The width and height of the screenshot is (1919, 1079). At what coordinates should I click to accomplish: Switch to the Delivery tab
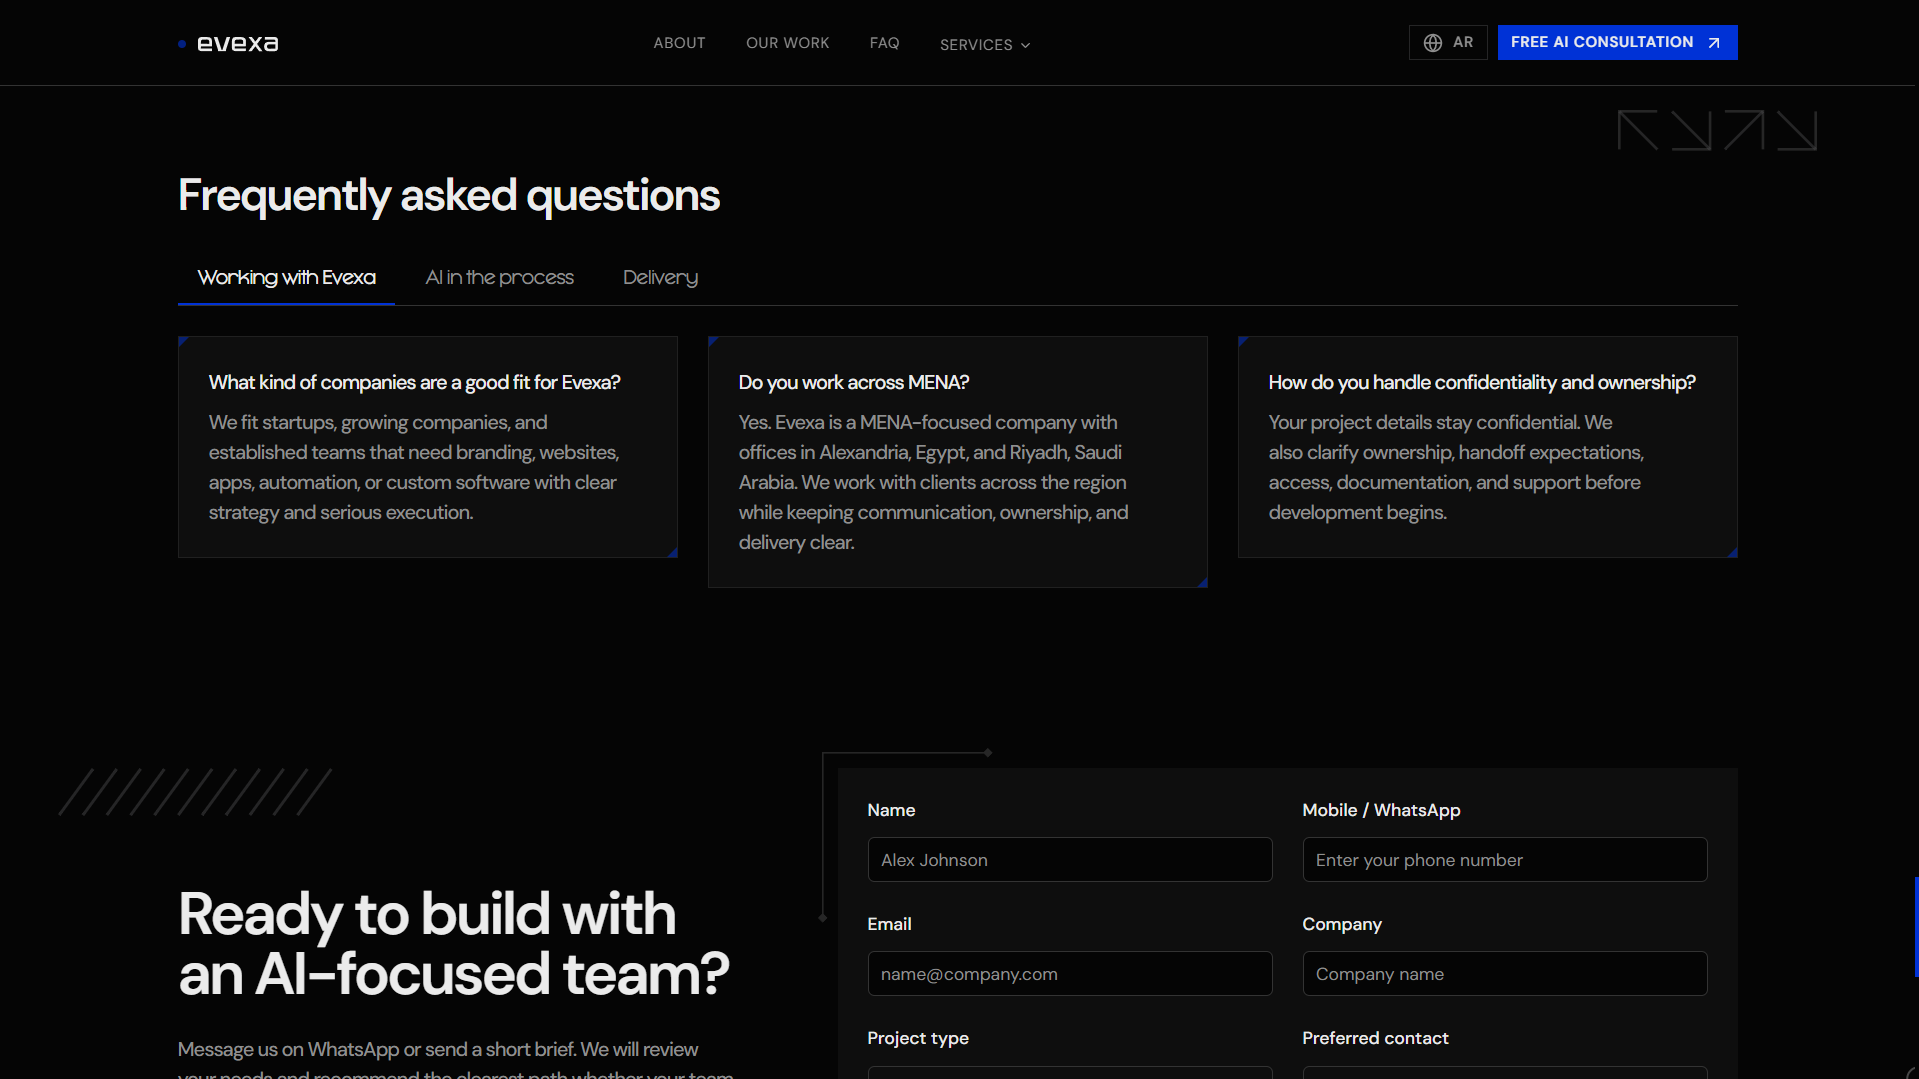point(660,277)
